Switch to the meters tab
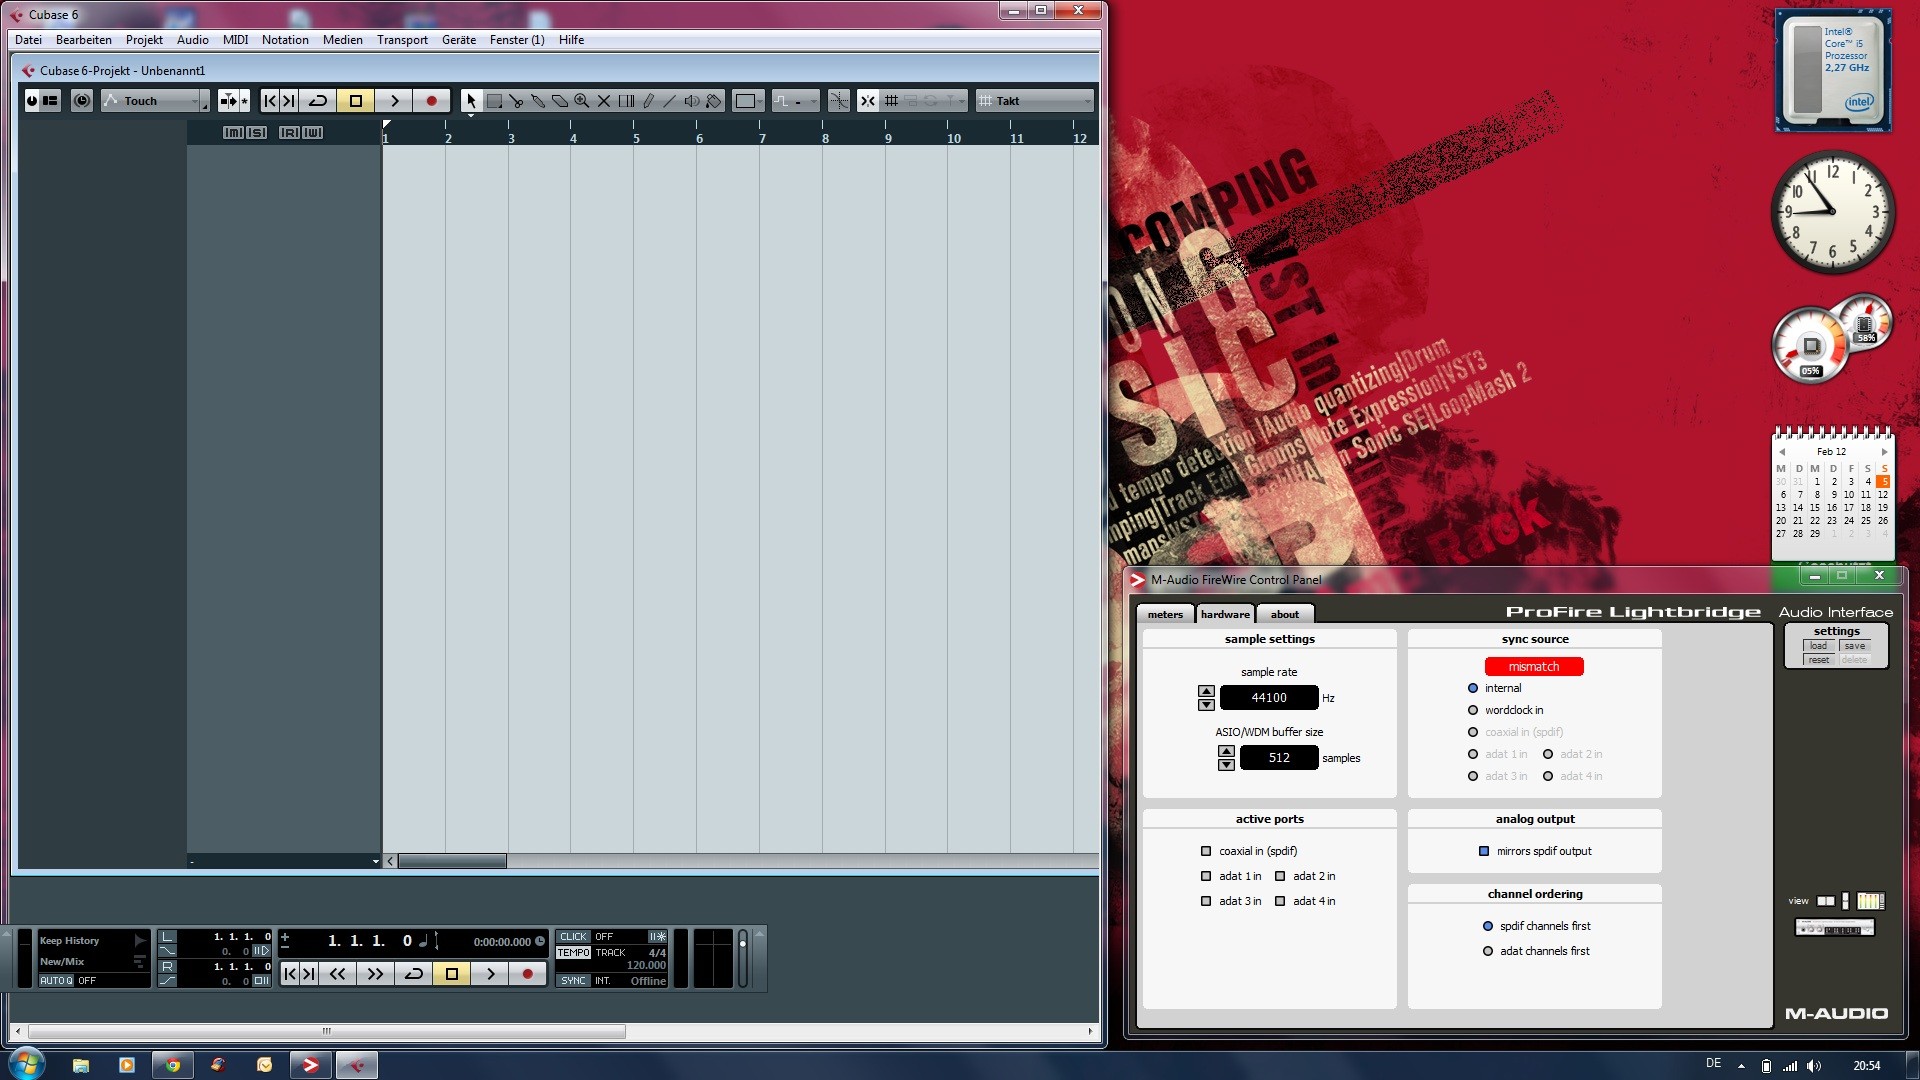This screenshot has height=1080, width=1920. [x=1165, y=614]
